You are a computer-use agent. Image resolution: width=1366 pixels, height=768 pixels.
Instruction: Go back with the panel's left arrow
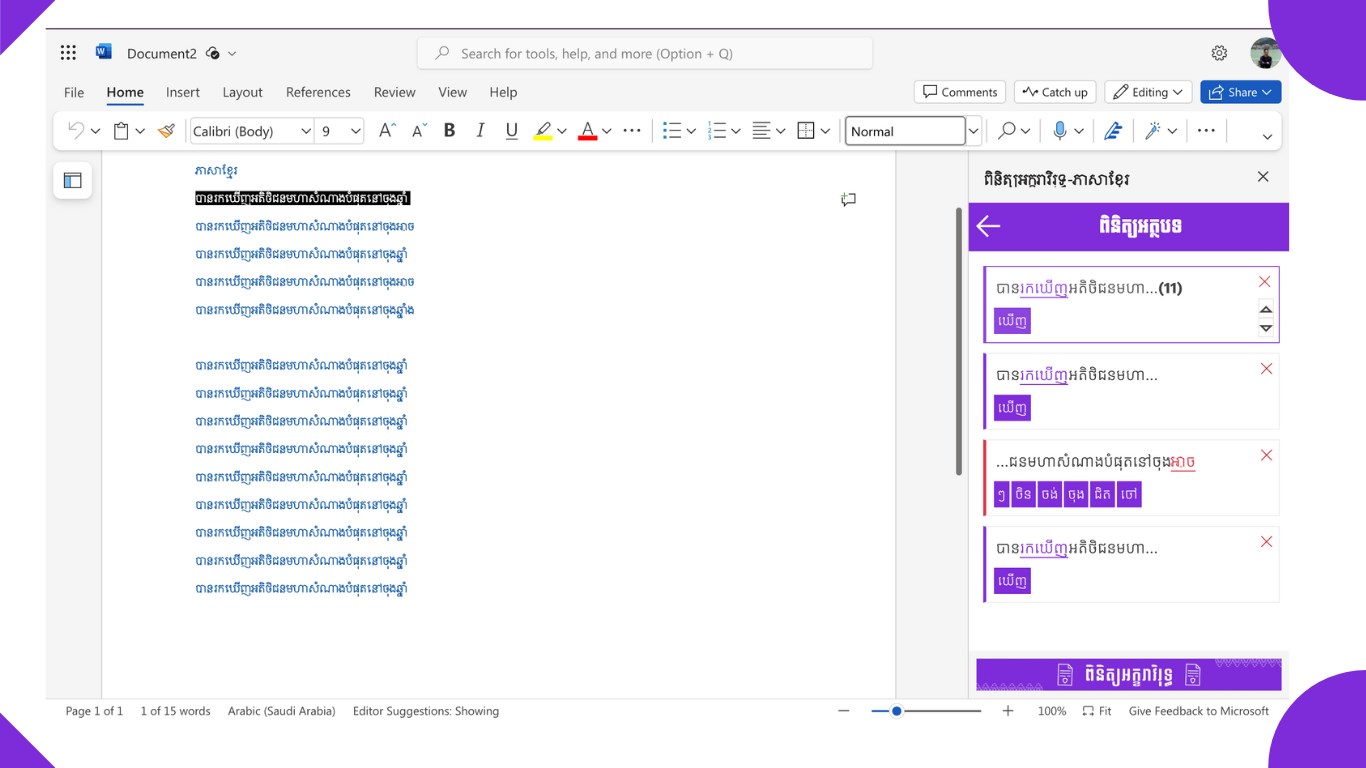(988, 226)
